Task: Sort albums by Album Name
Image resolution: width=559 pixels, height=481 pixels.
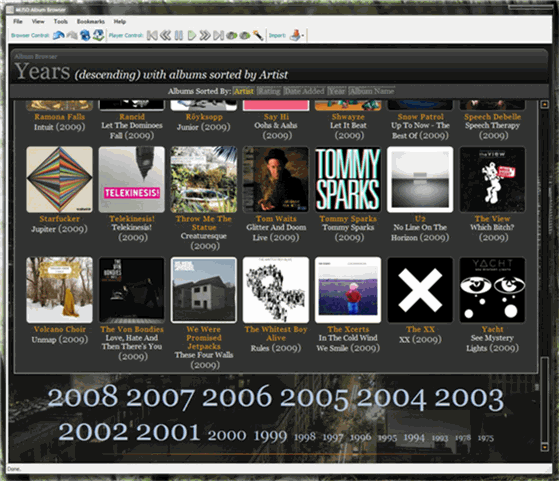Action: point(371,91)
